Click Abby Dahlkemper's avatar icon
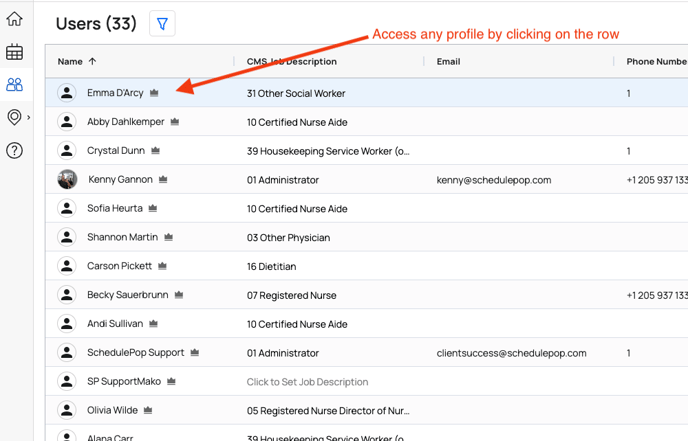This screenshot has width=688, height=441. [67, 122]
